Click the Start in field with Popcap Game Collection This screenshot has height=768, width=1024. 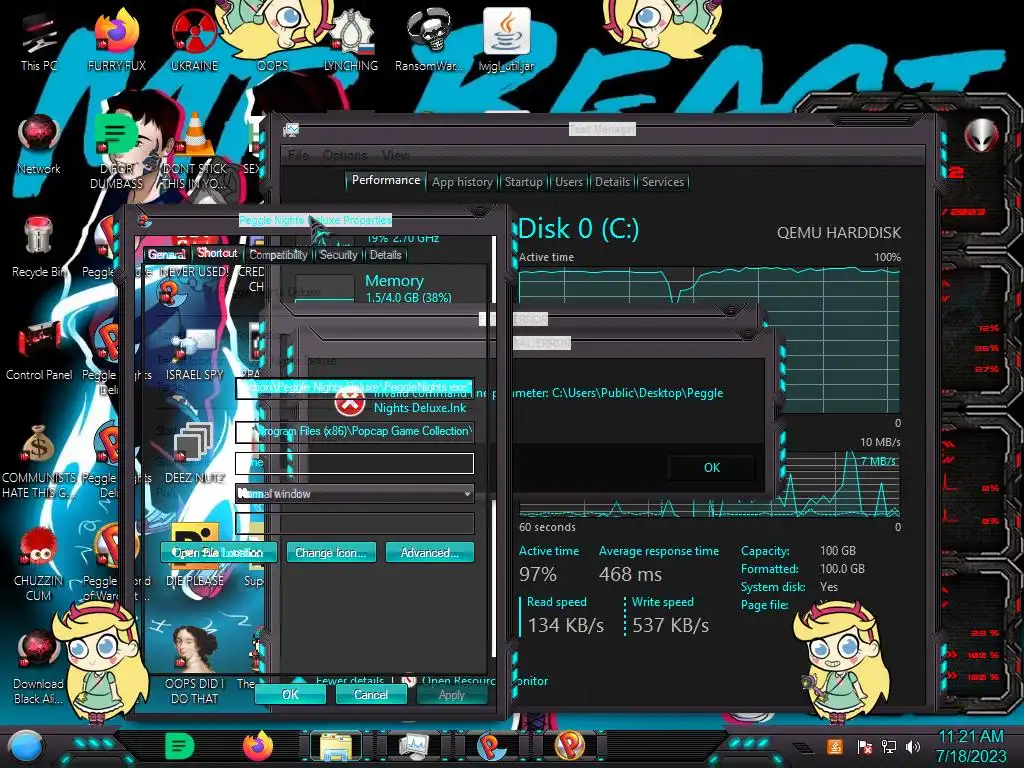coord(355,431)
